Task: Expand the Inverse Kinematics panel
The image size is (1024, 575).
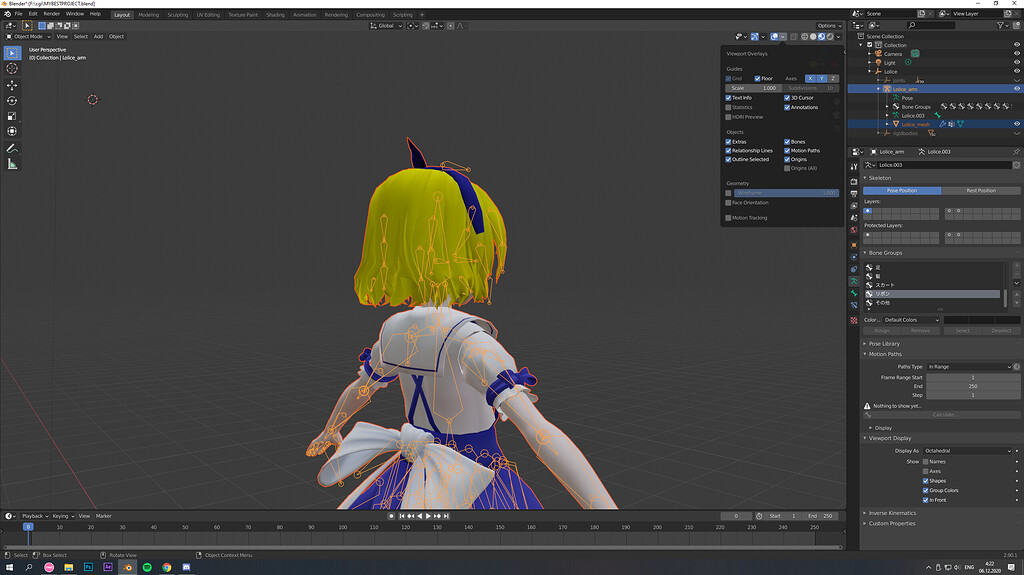Action: [891, 513]
